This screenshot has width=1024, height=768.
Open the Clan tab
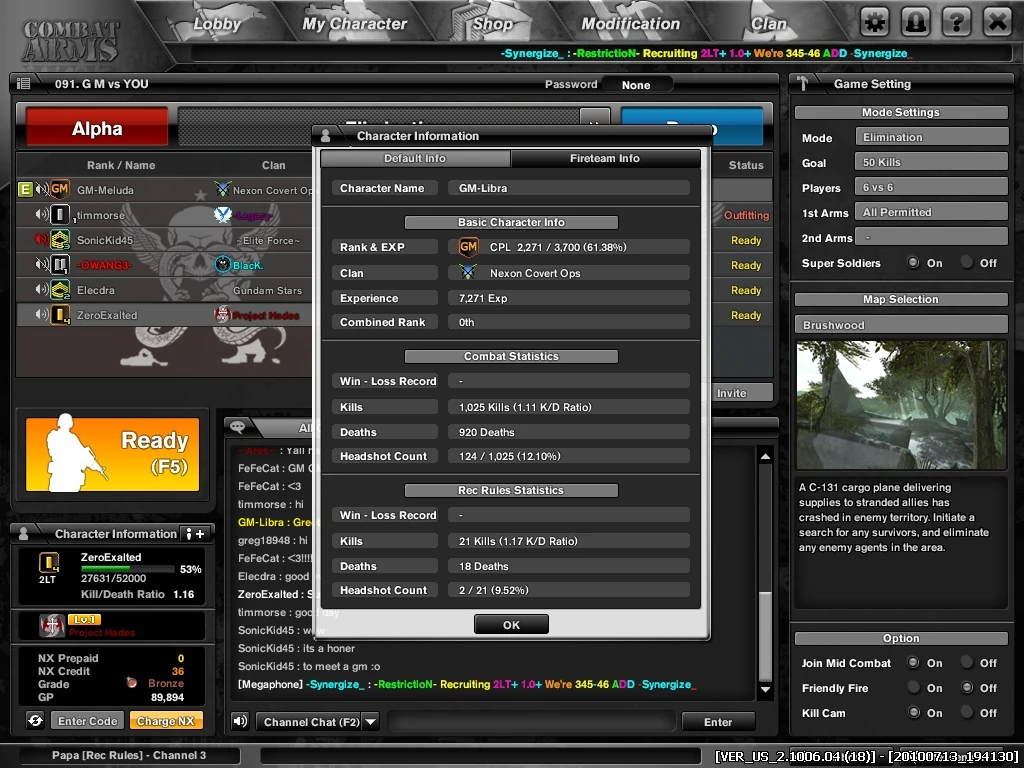click(x=769, y=24)
